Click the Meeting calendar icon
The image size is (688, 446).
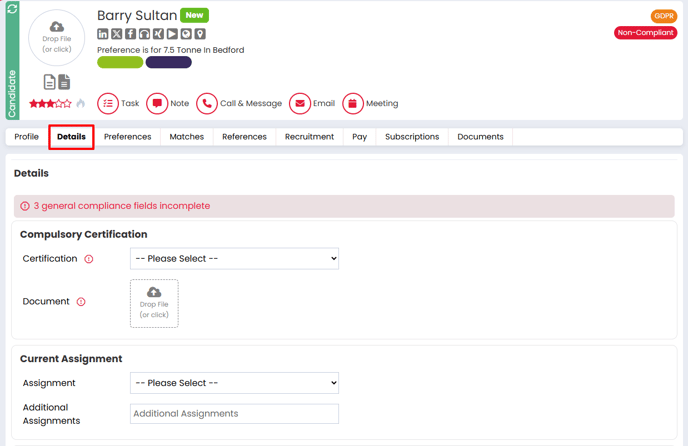[352, 103]
